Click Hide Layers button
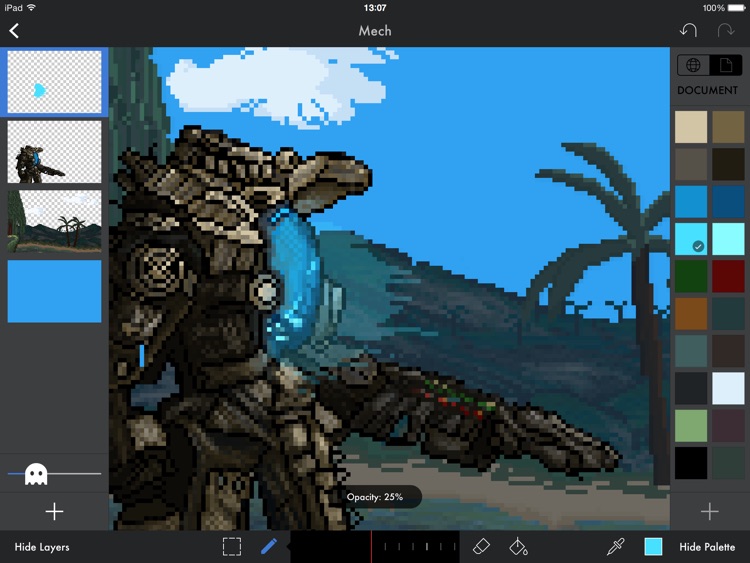 [42, 547]
